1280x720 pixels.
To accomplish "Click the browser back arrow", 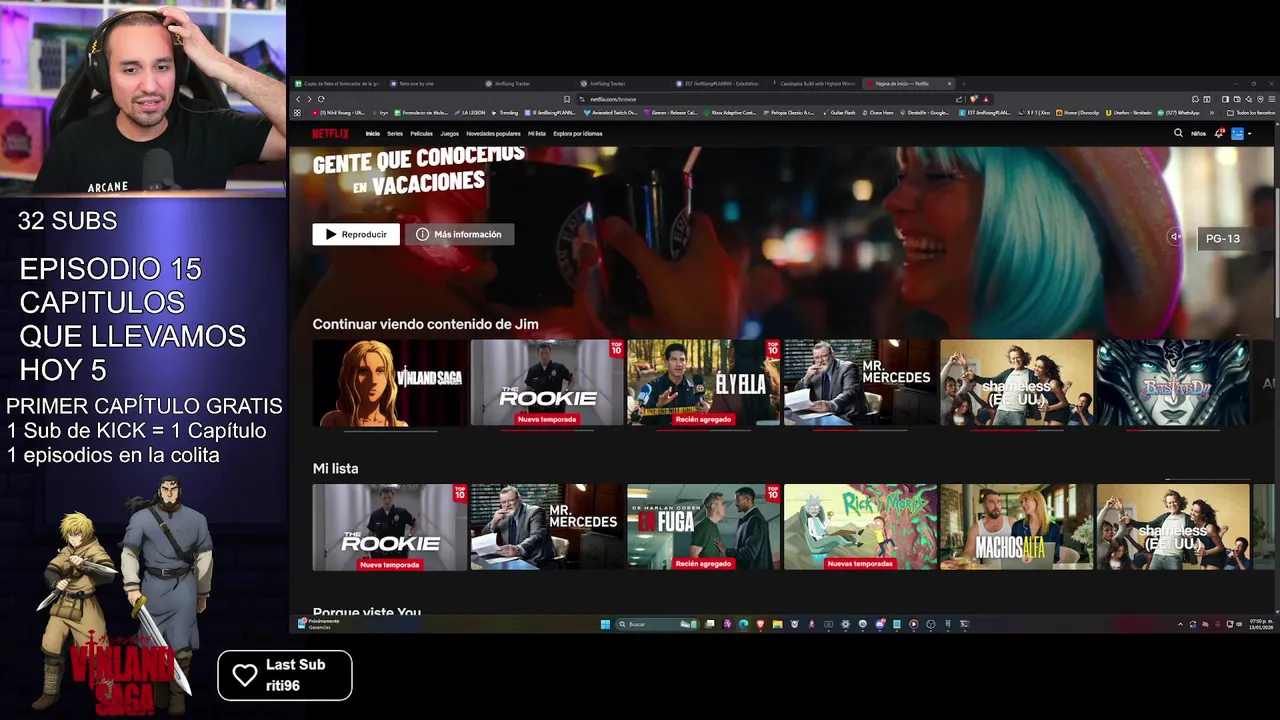I will 298,99.
